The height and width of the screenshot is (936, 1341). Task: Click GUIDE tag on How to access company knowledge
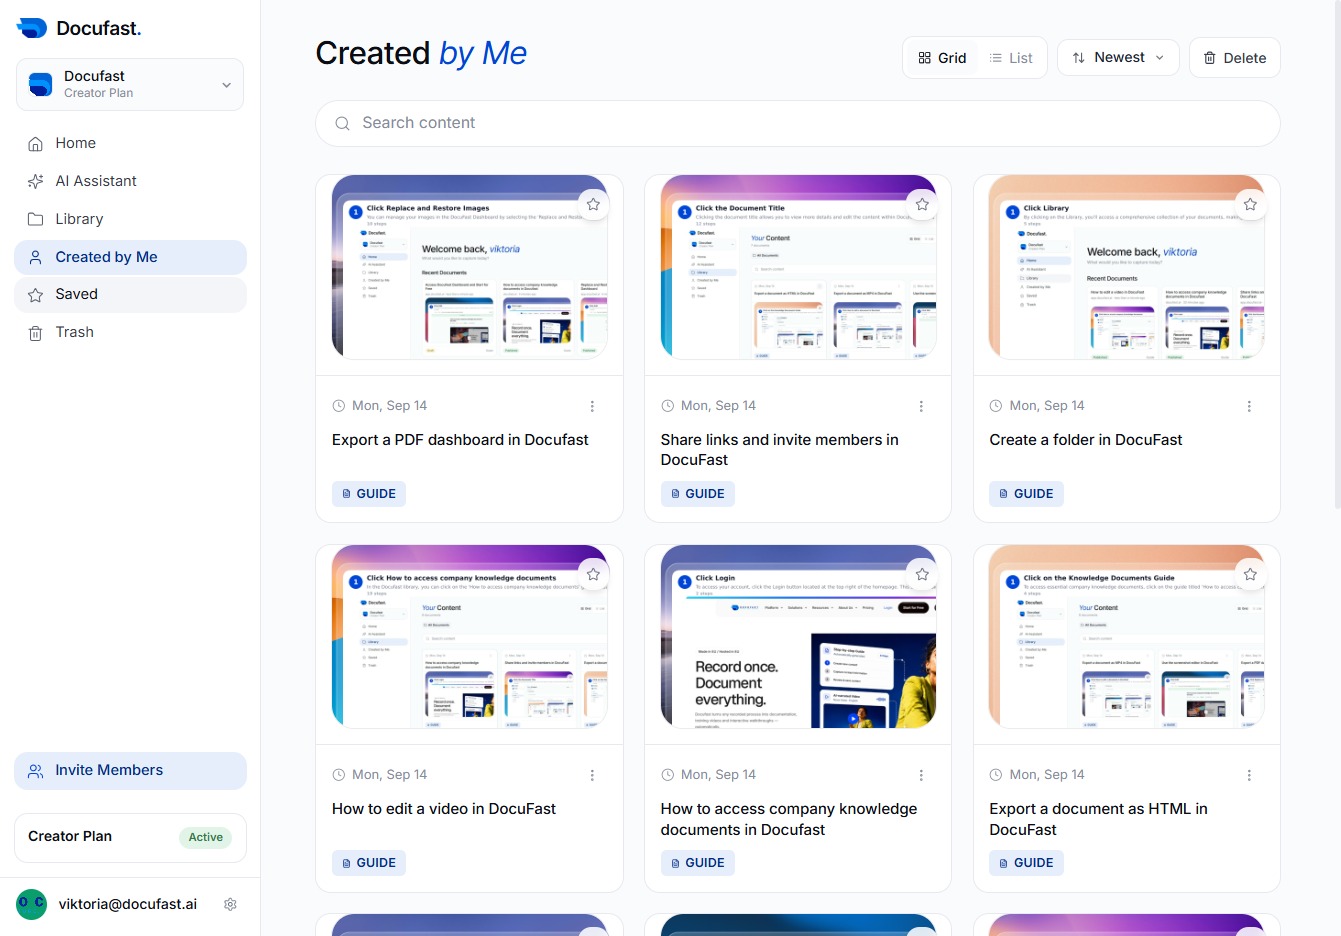click(698, 863)
